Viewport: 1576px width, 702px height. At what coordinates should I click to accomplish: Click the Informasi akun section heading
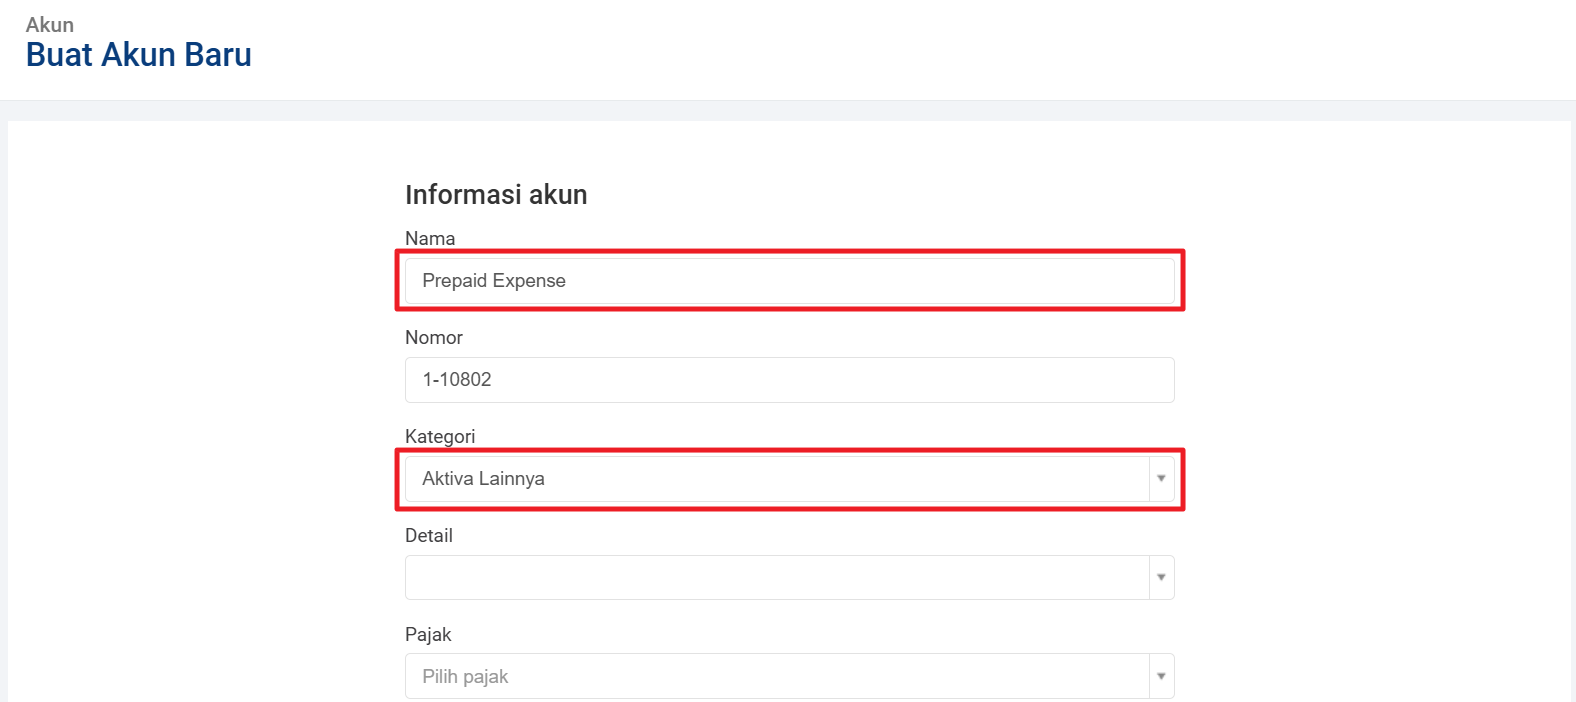click(496, 194)
